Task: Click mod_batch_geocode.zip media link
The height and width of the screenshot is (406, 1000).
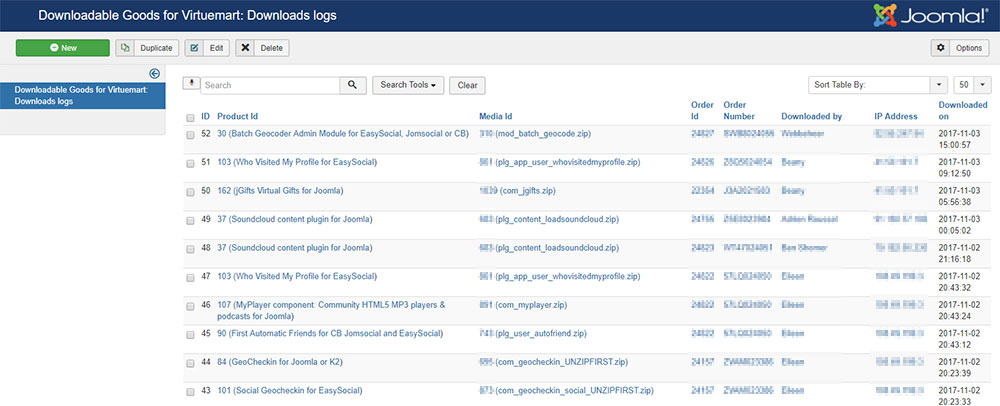Action: tap(535, 134)
